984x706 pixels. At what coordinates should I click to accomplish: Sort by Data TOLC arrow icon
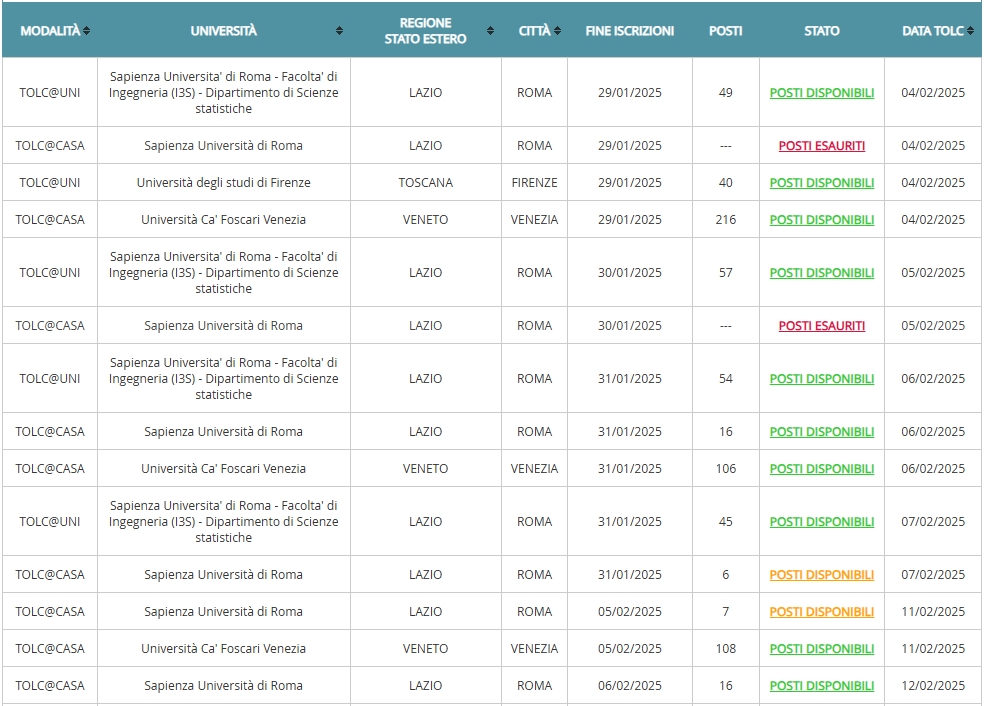970,31
